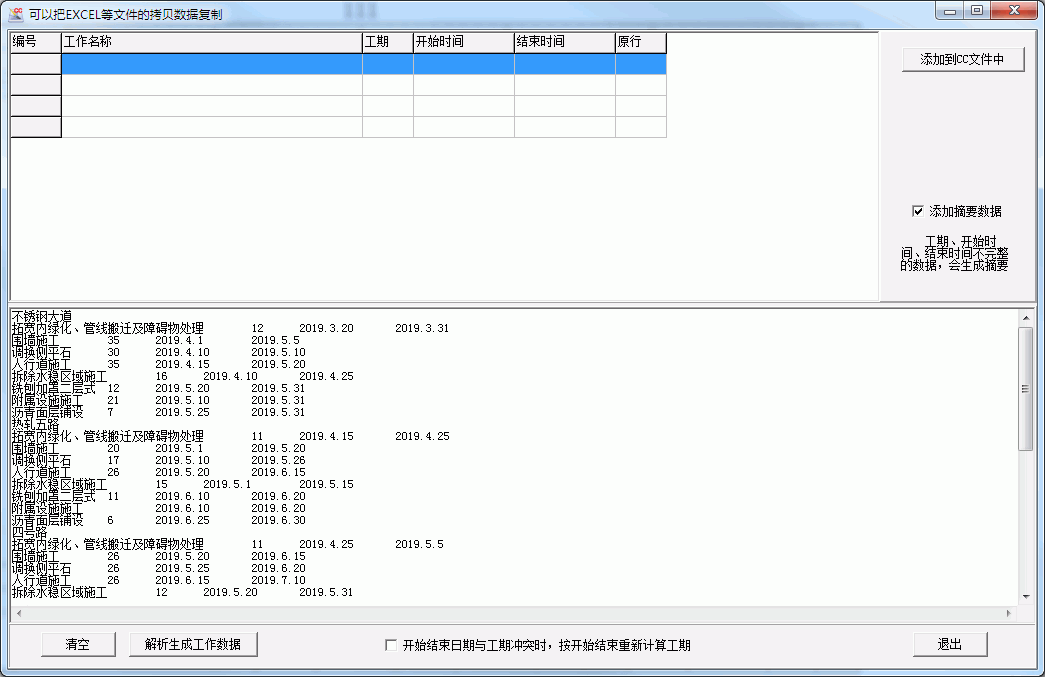Select the 开始时间 column header

464,42
